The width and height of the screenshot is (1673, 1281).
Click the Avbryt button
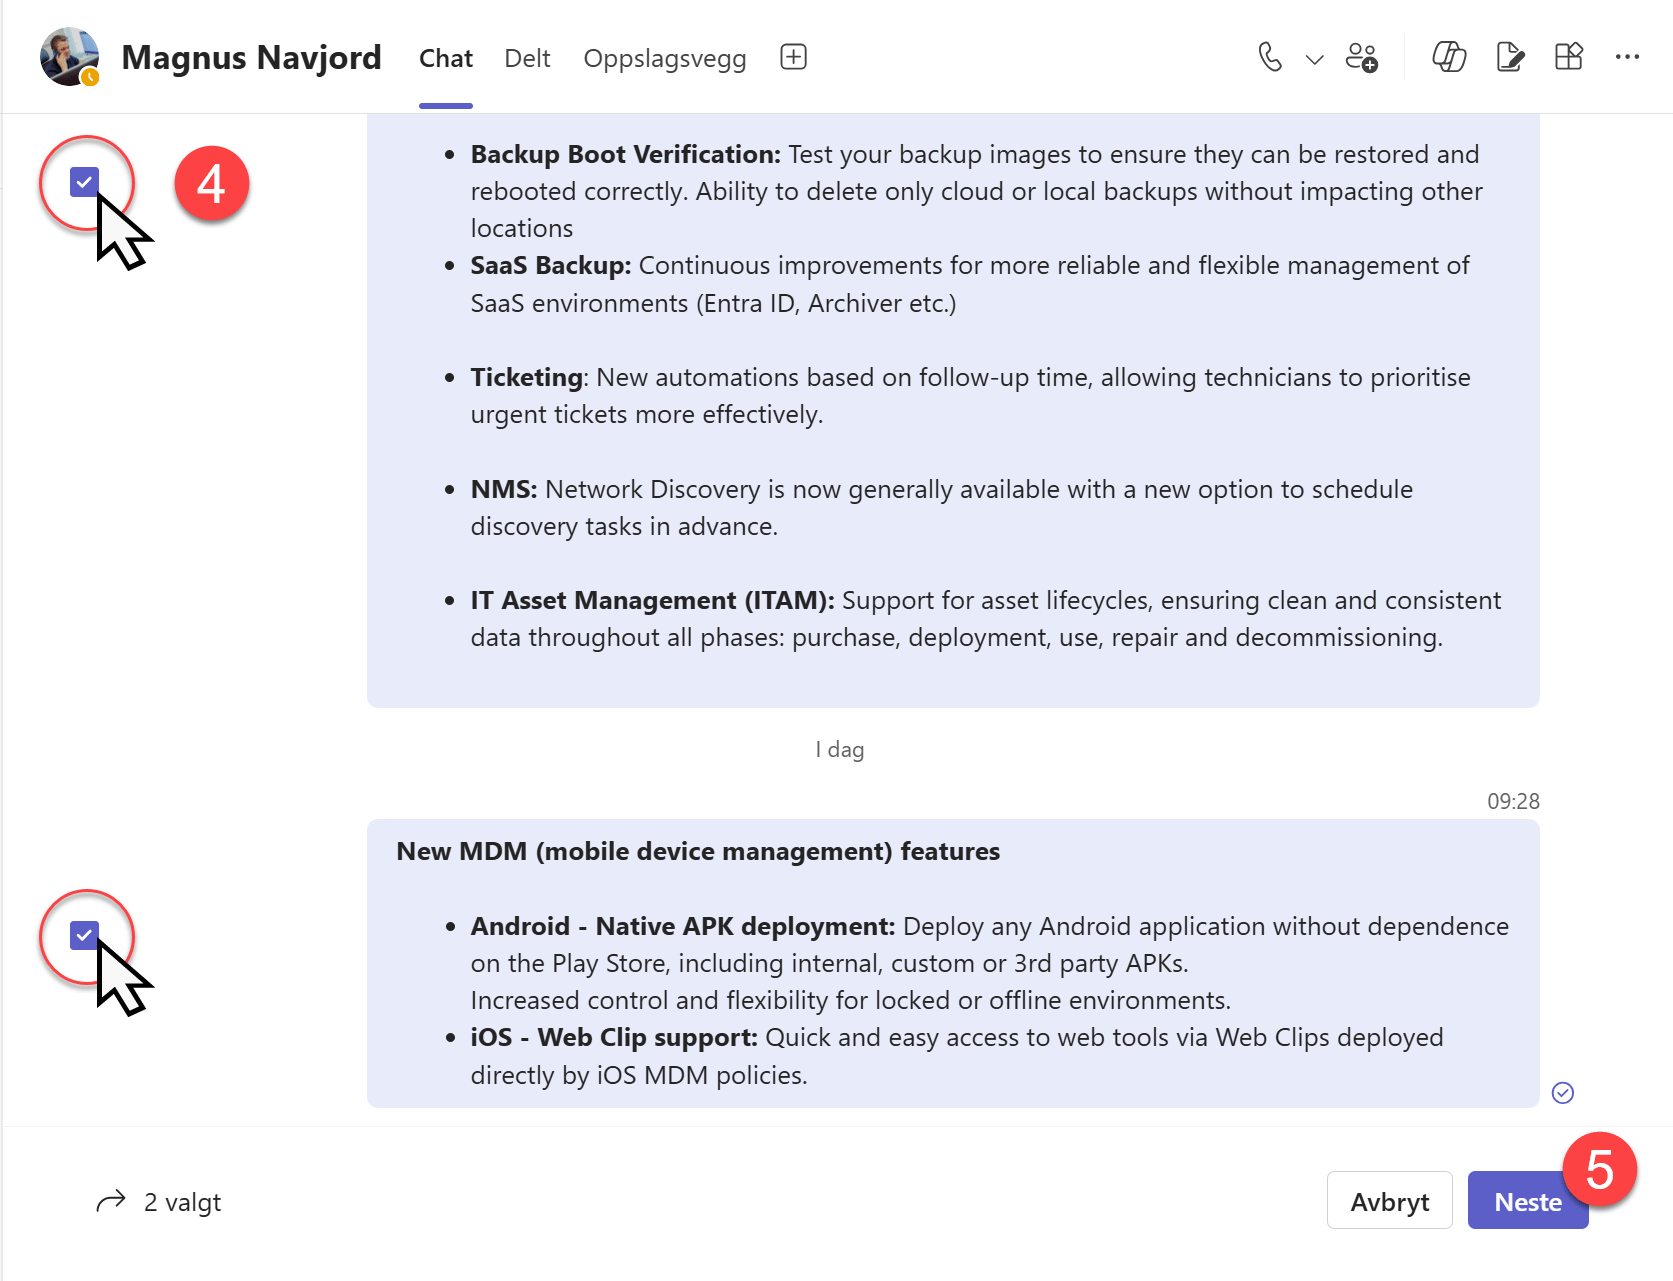pyautogui.click(x=1389, y=1201)
